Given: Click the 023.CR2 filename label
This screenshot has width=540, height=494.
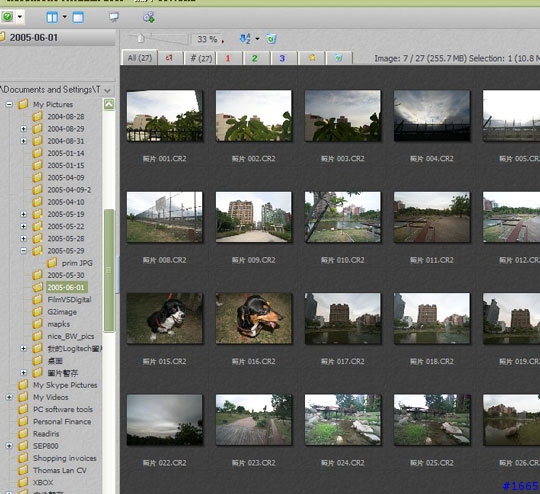Looking at the screenshot, I should 253,463.
